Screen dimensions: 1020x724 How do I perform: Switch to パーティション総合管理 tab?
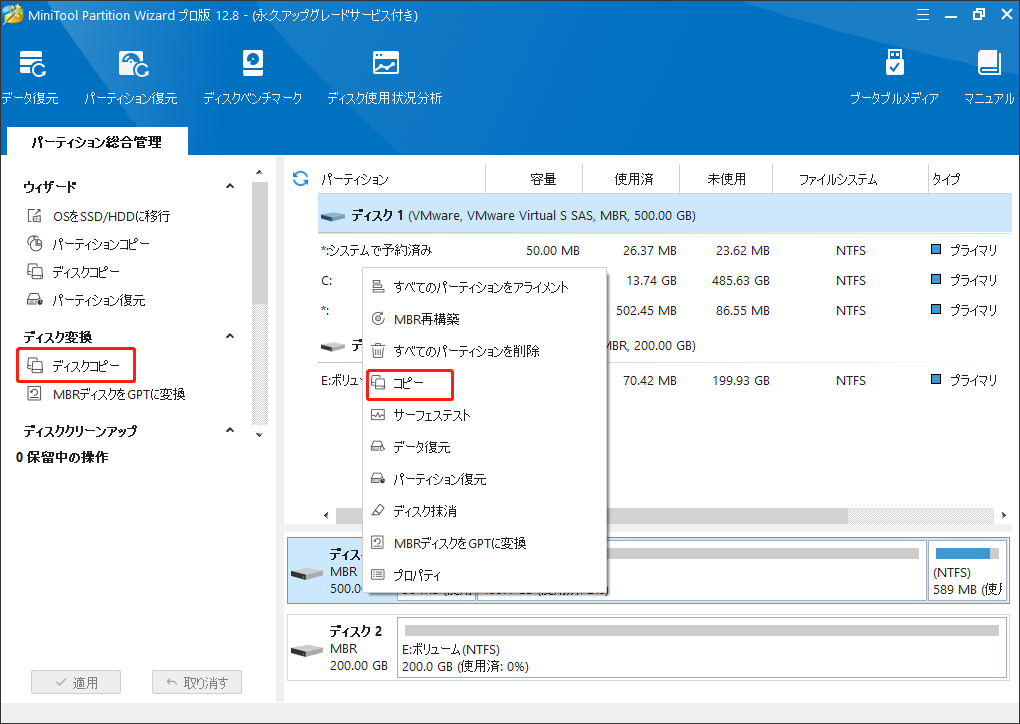click(x=97, y=142)
